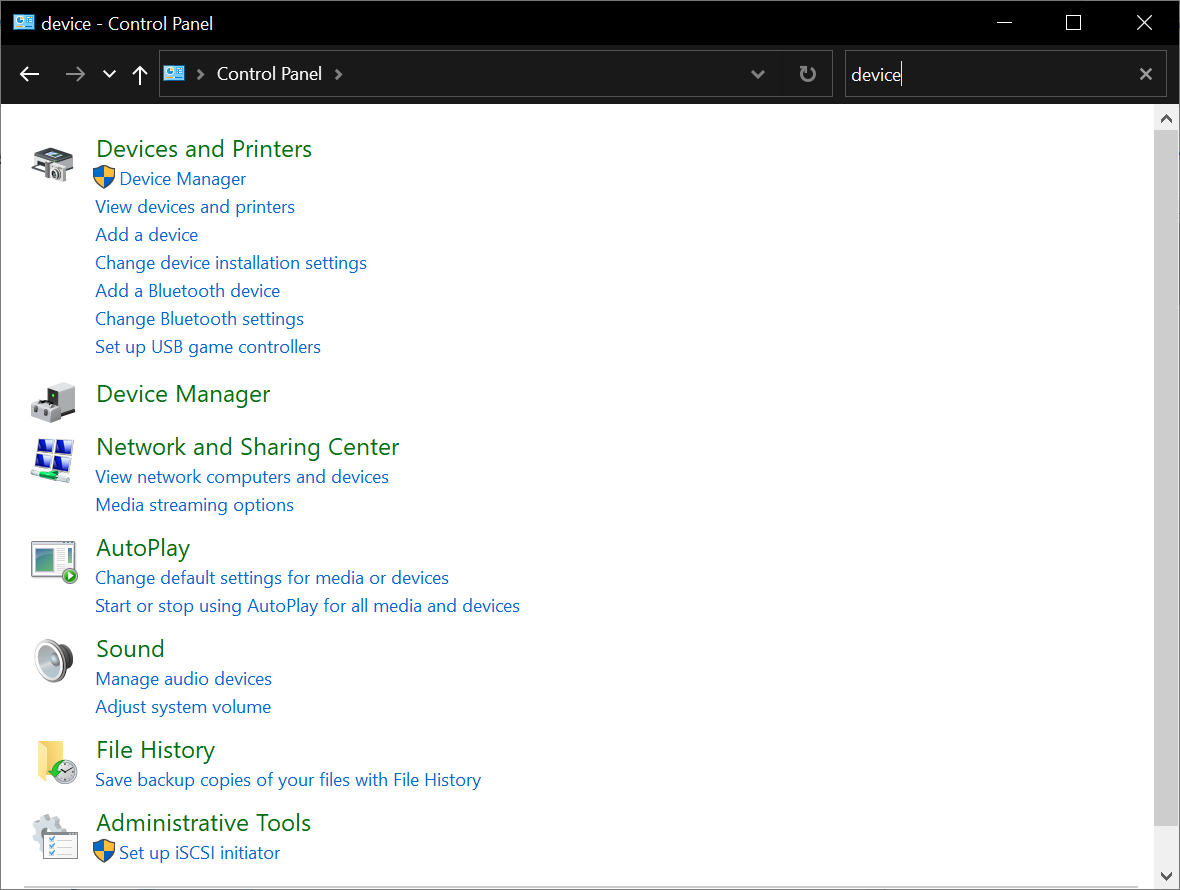The height and width of the screenshot is (890, 1180).
Task: Click the Device Manager category icon
Action: pyautogui.click(x=52, y=401)
